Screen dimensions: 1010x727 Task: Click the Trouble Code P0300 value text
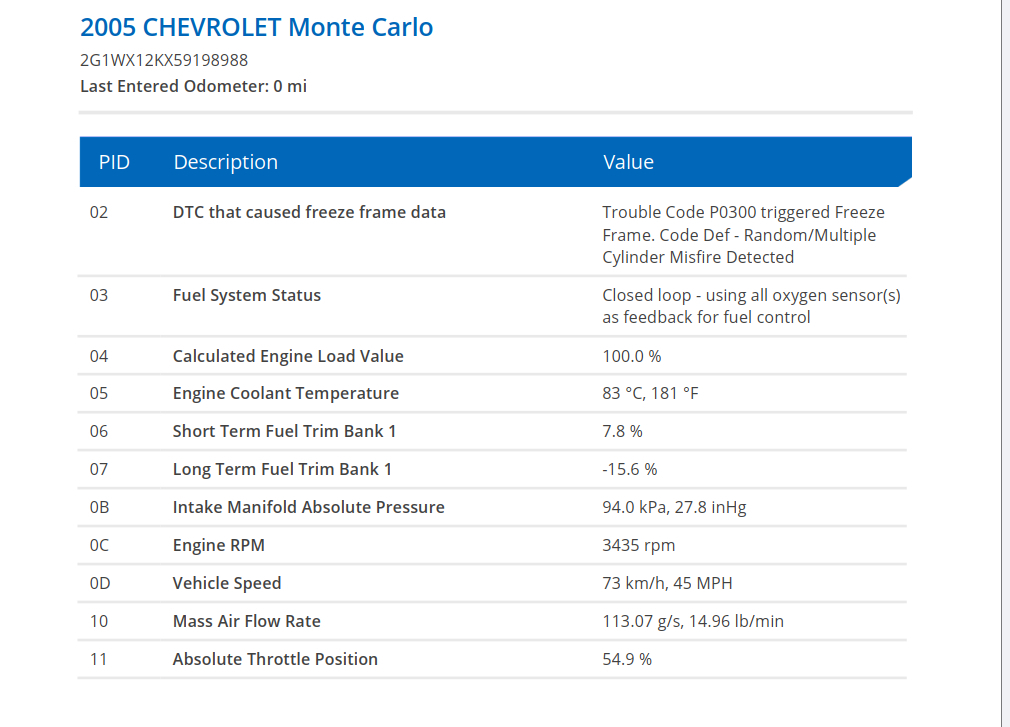[x=743, y=234]
